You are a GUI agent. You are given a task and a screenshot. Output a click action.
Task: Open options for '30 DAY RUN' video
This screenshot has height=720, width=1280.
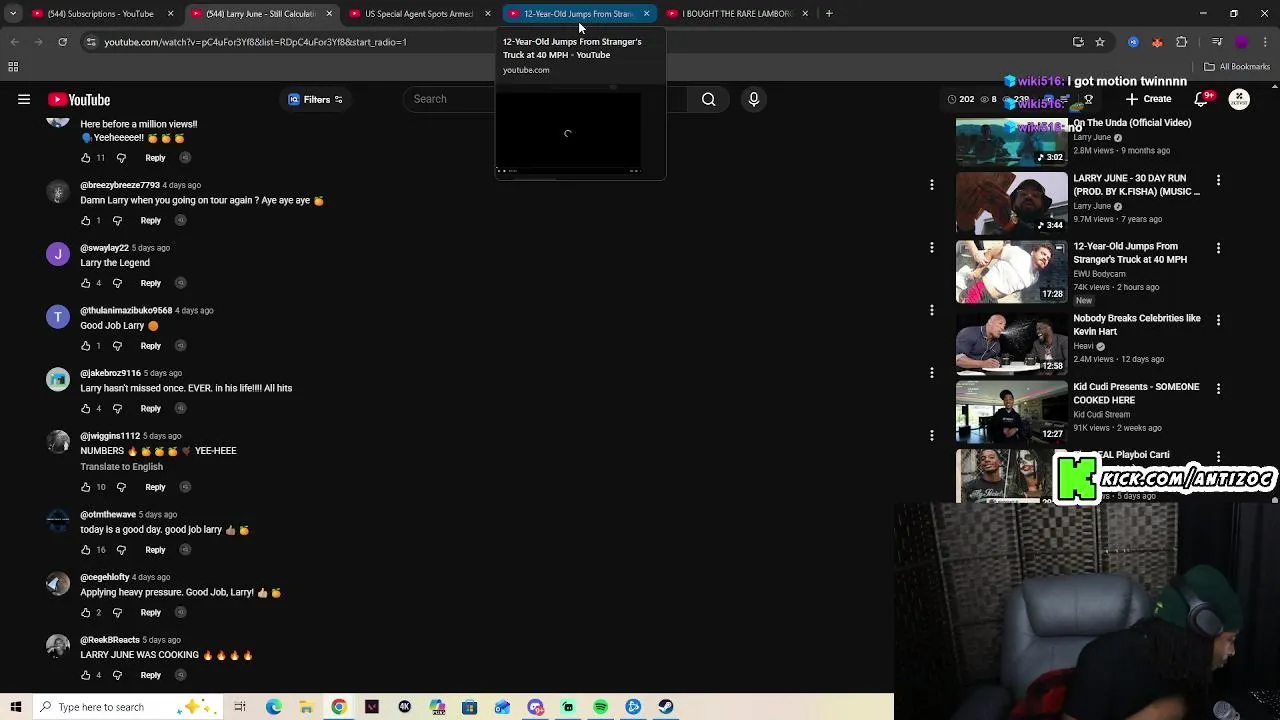click(1218, 180)
